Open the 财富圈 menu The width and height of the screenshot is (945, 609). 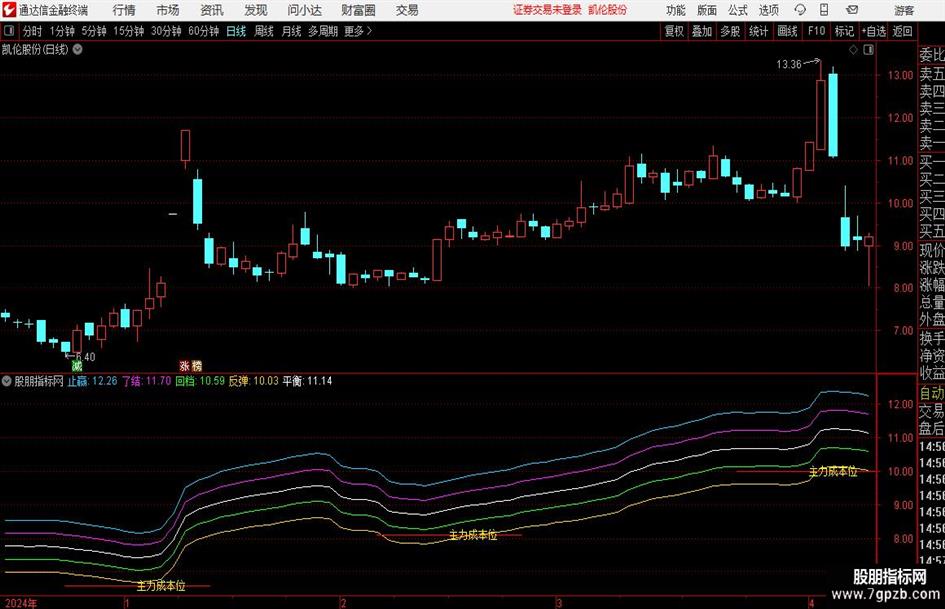358,10
